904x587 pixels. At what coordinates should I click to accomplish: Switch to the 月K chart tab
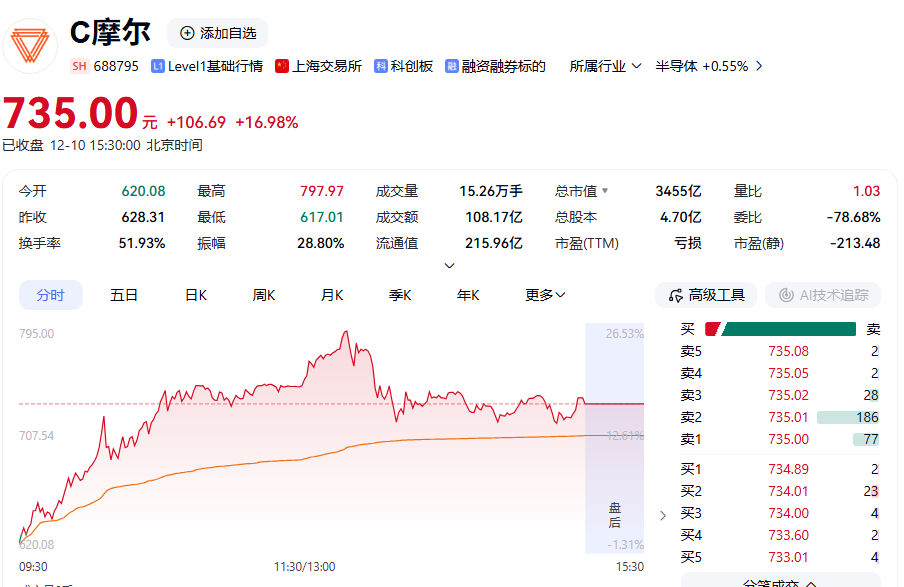pos(332,295)
